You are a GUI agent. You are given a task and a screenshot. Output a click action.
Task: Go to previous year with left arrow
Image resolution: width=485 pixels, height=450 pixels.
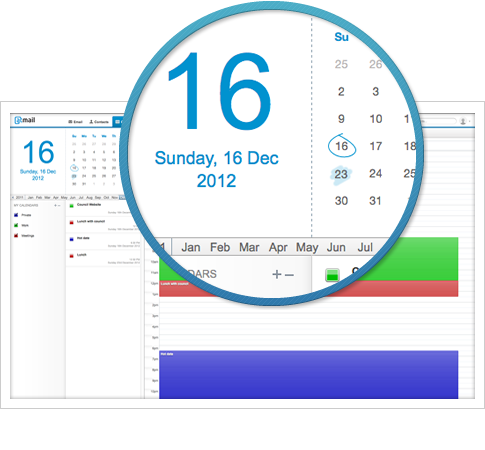pos(13,198)
